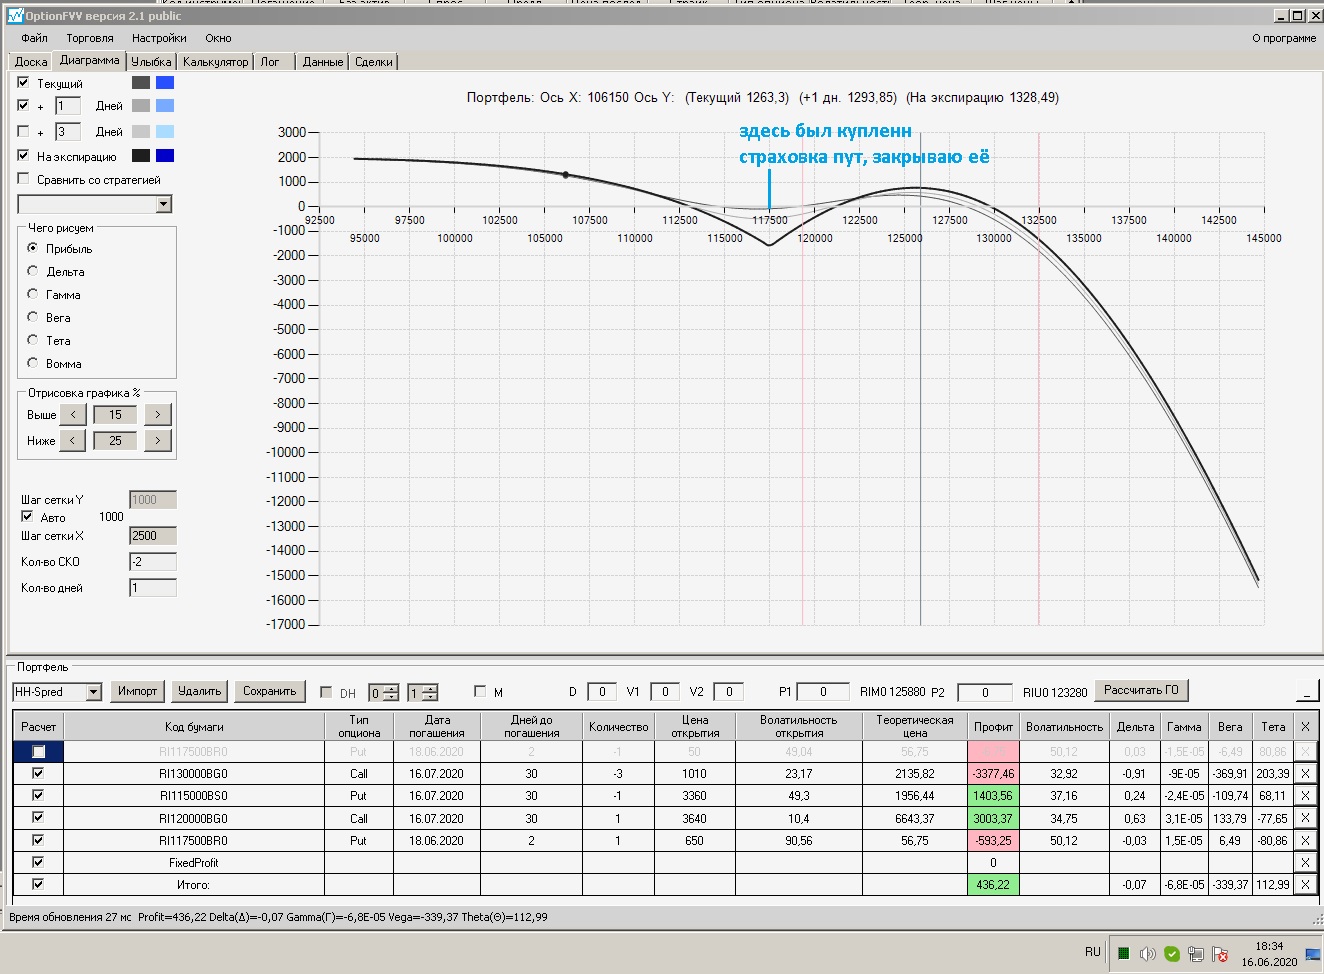The image size is (1324, 974).
Task: Enable the DH checkbox
Action: tap(326, 692)
